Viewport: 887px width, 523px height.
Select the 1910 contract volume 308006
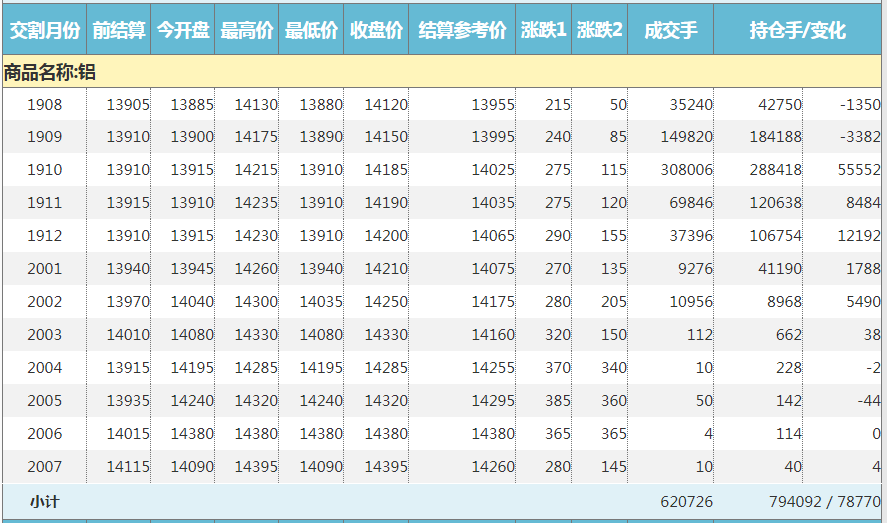click(x=686, y=170)
